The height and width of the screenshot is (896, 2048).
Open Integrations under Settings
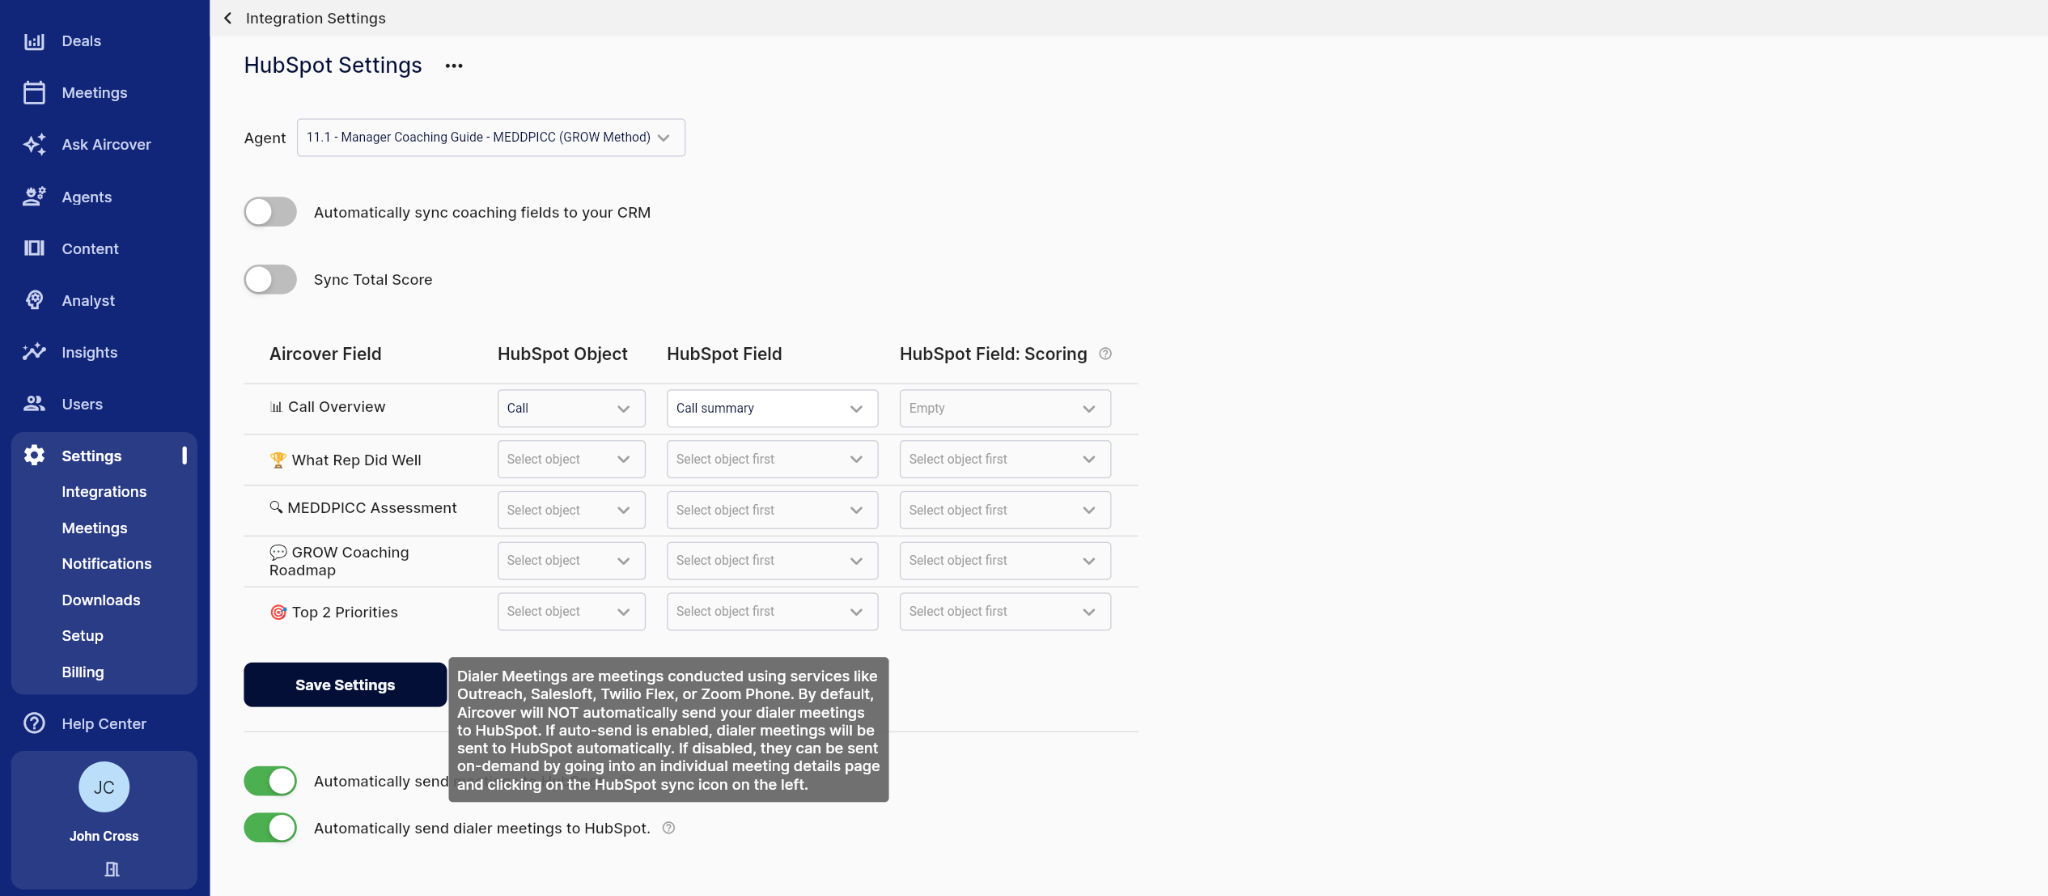(104, 492)
